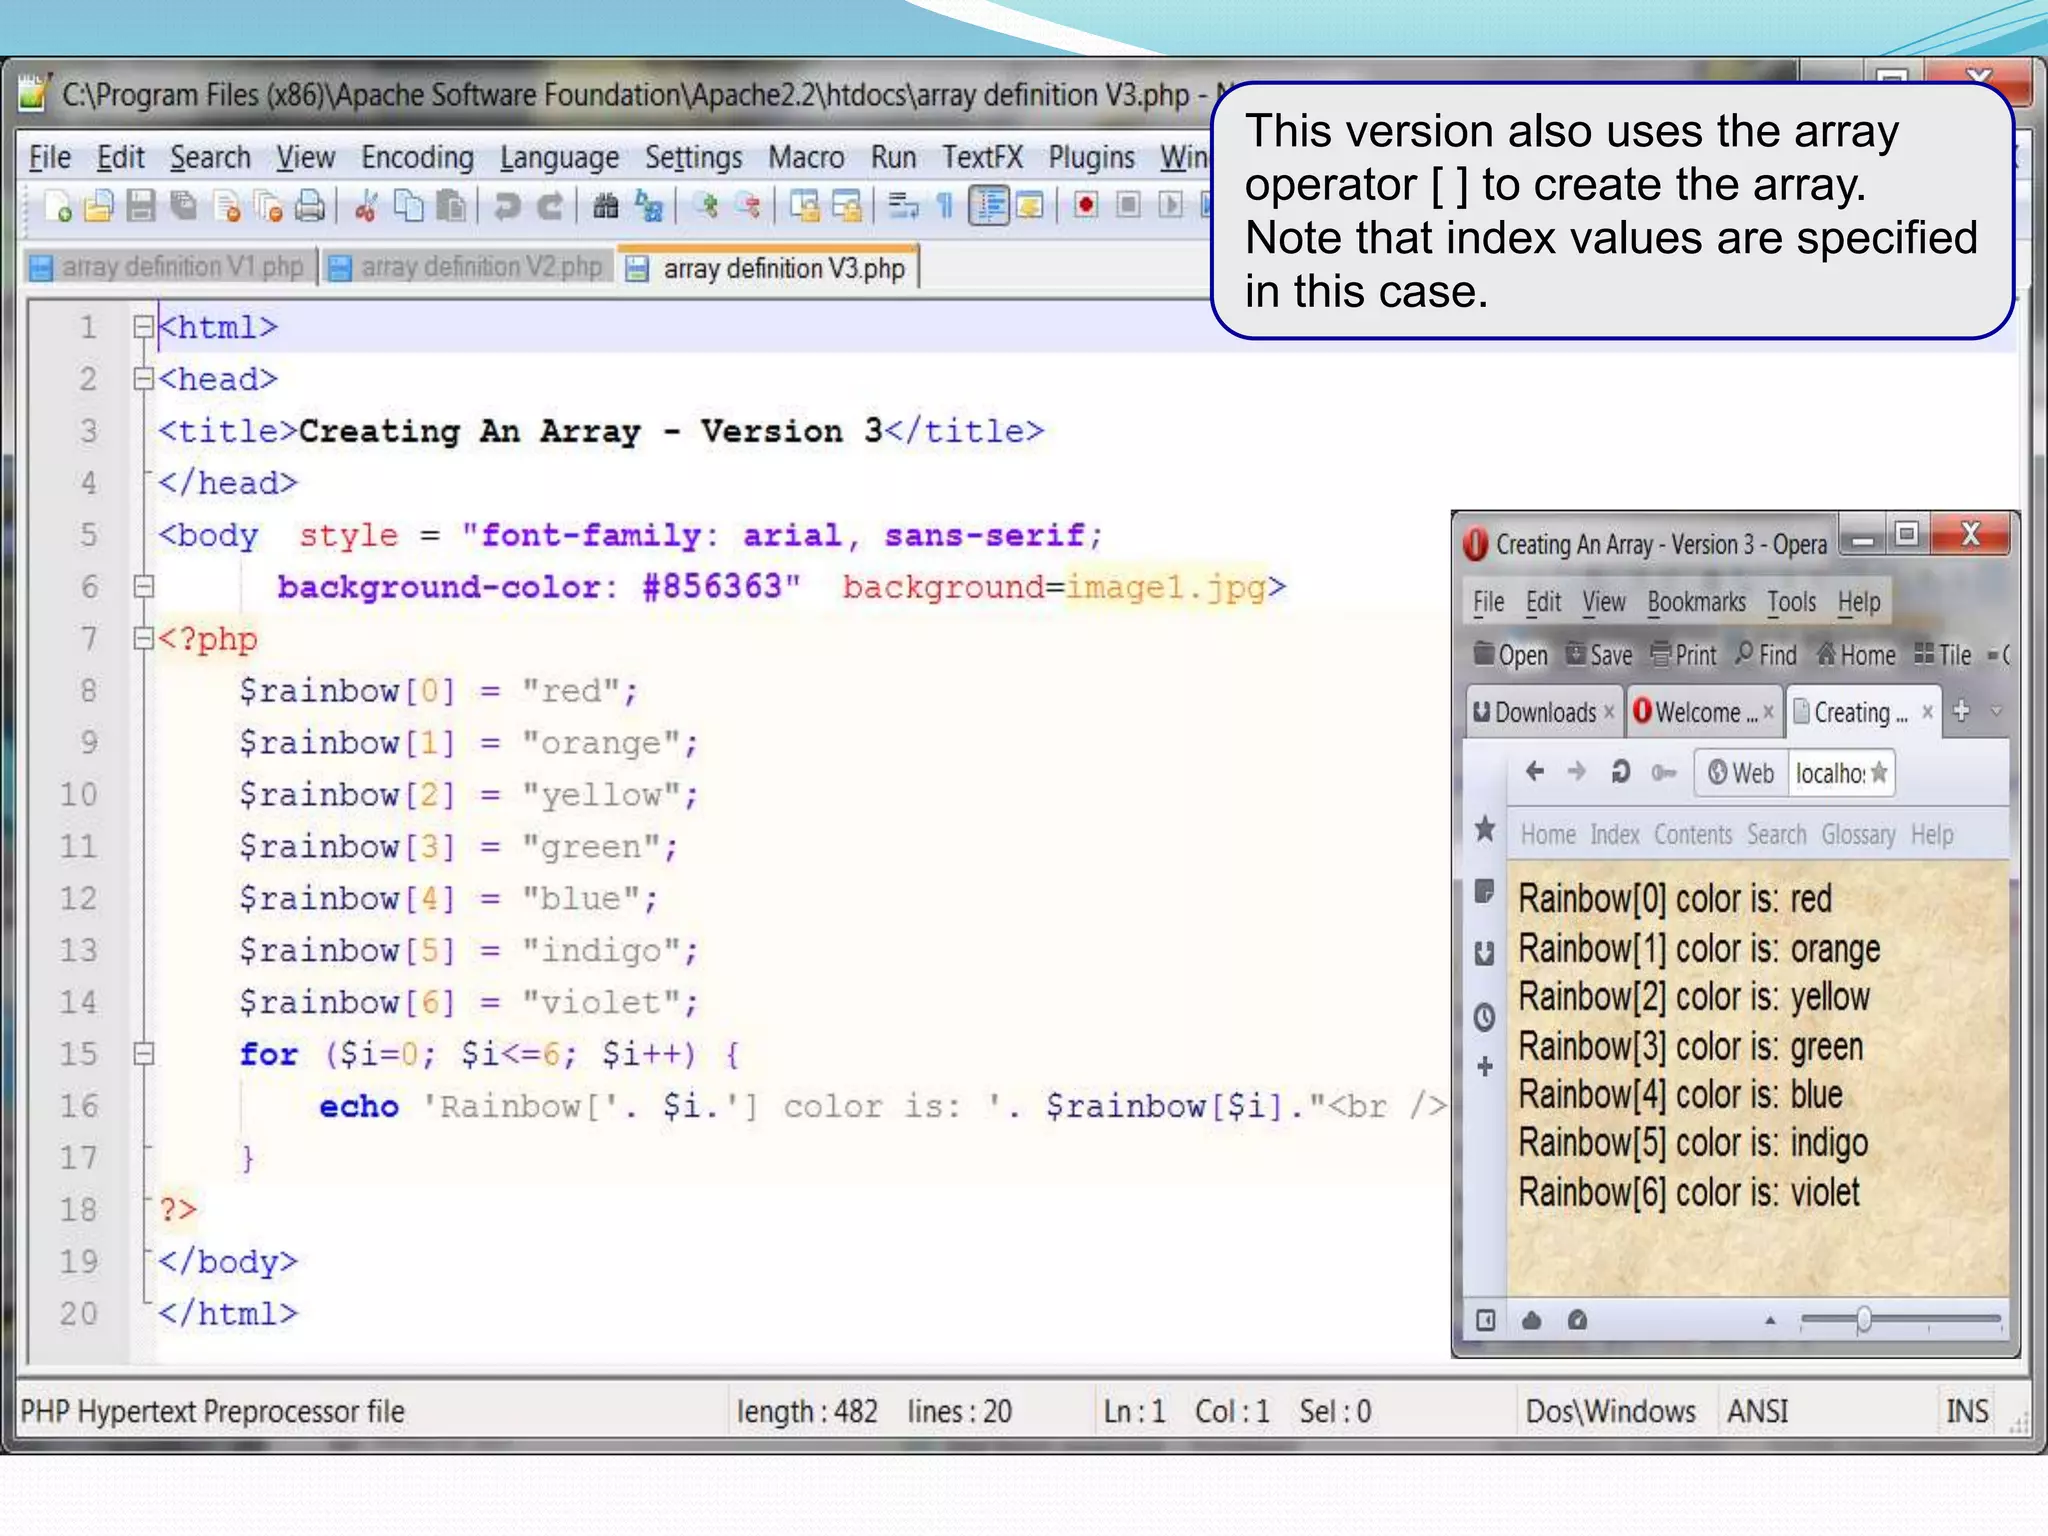Image resolution: width=2048 pixels, height=1536 pixels.
Task: Click the History clock panel icon in Opera sidebar
Action: 1485,1017
